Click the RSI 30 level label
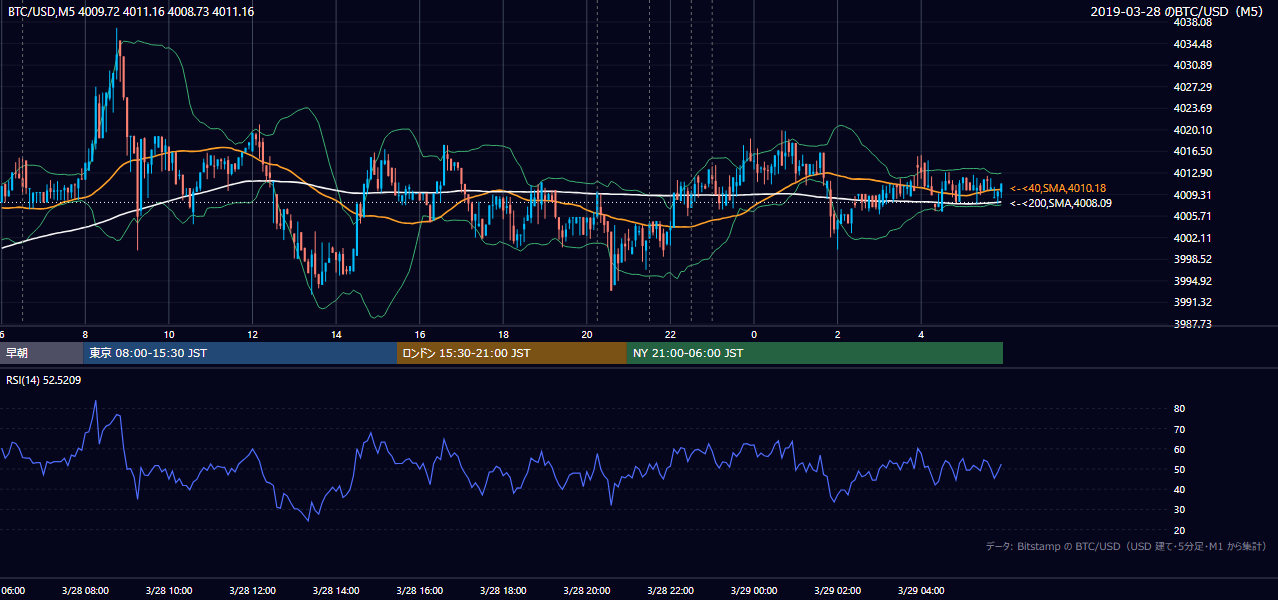Image resolution: width=1278 pixels, height=600 pixels. click(1179, 510)
